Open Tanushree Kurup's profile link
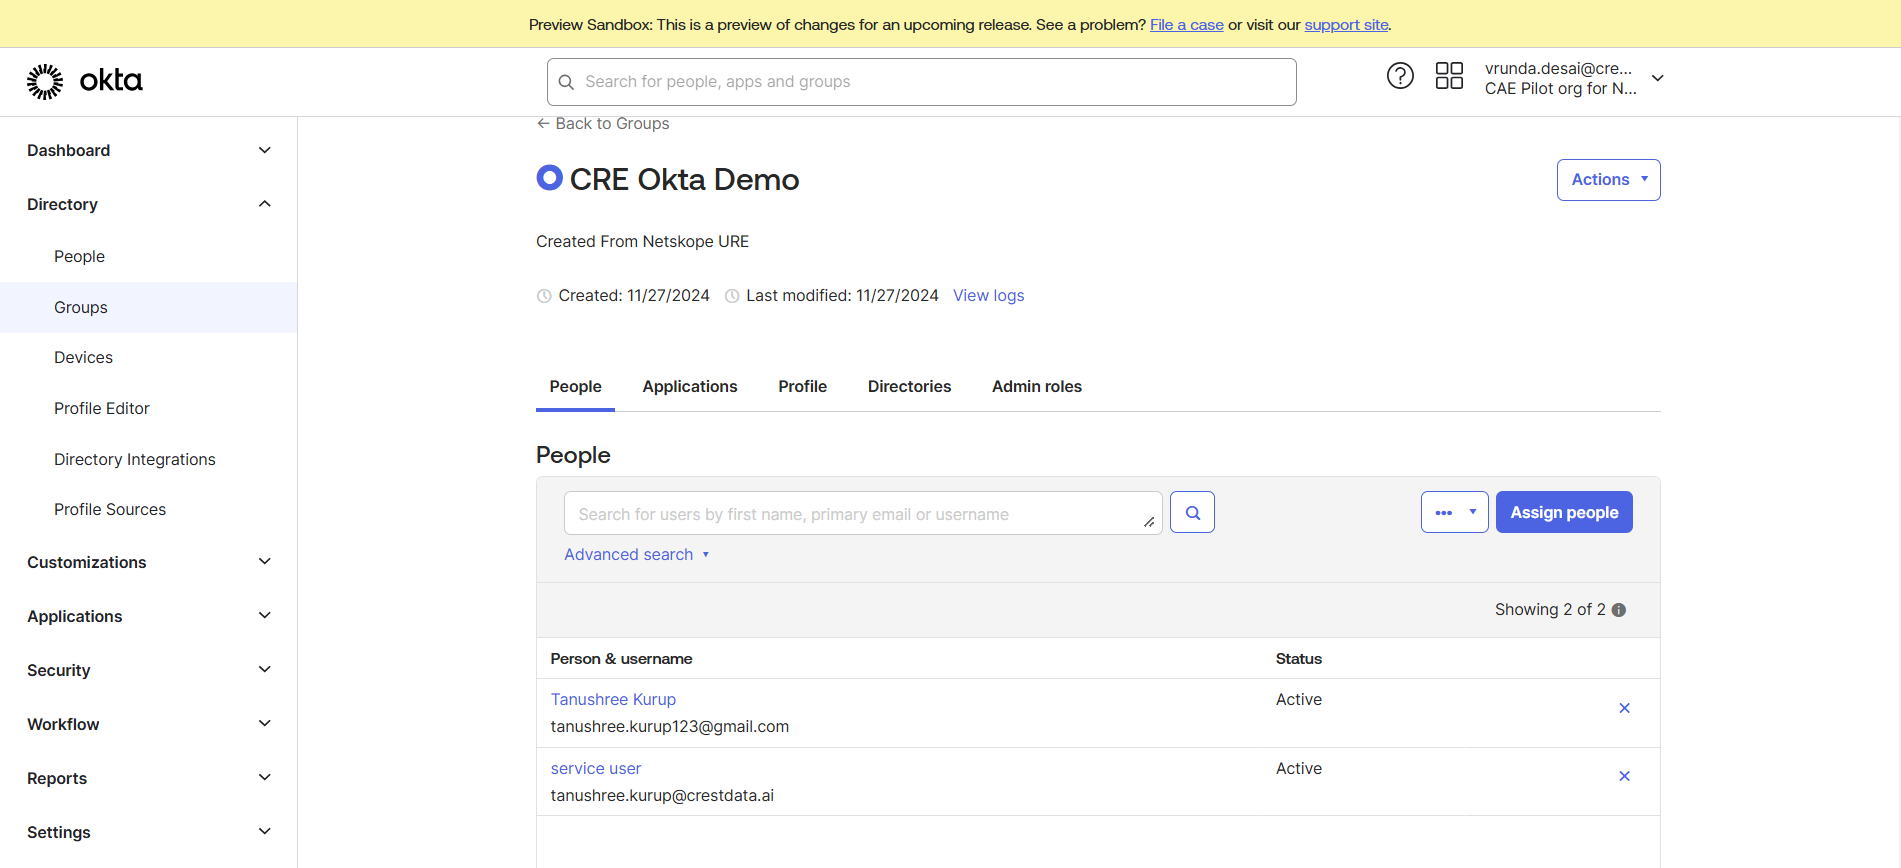Screen dimensions: 1901x868 [x=613, y=700]
